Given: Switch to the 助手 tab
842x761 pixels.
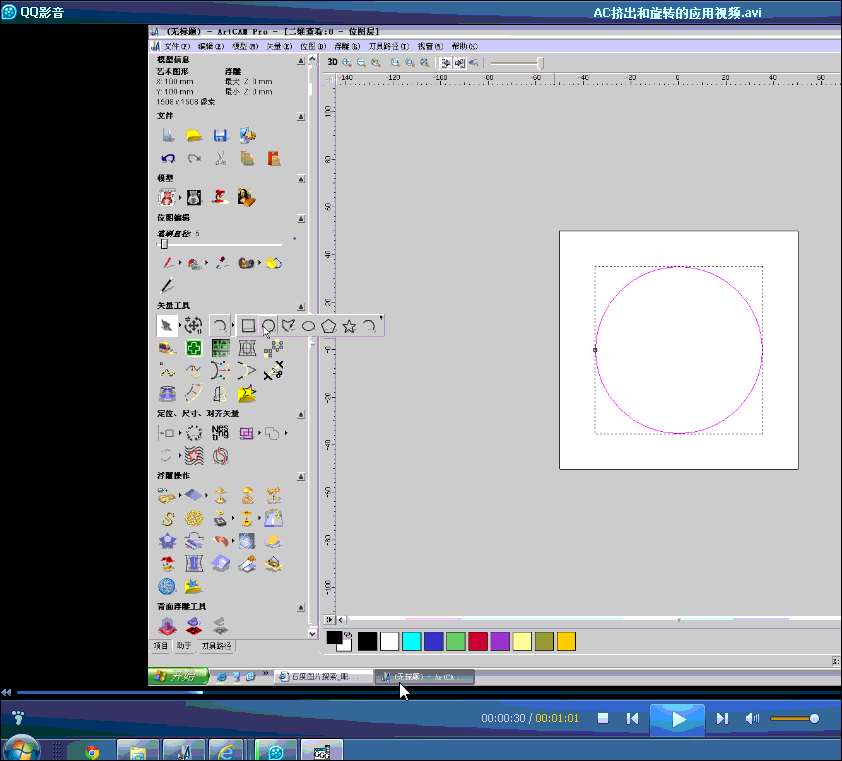Looking at the screenshot, I should (183, 646).
